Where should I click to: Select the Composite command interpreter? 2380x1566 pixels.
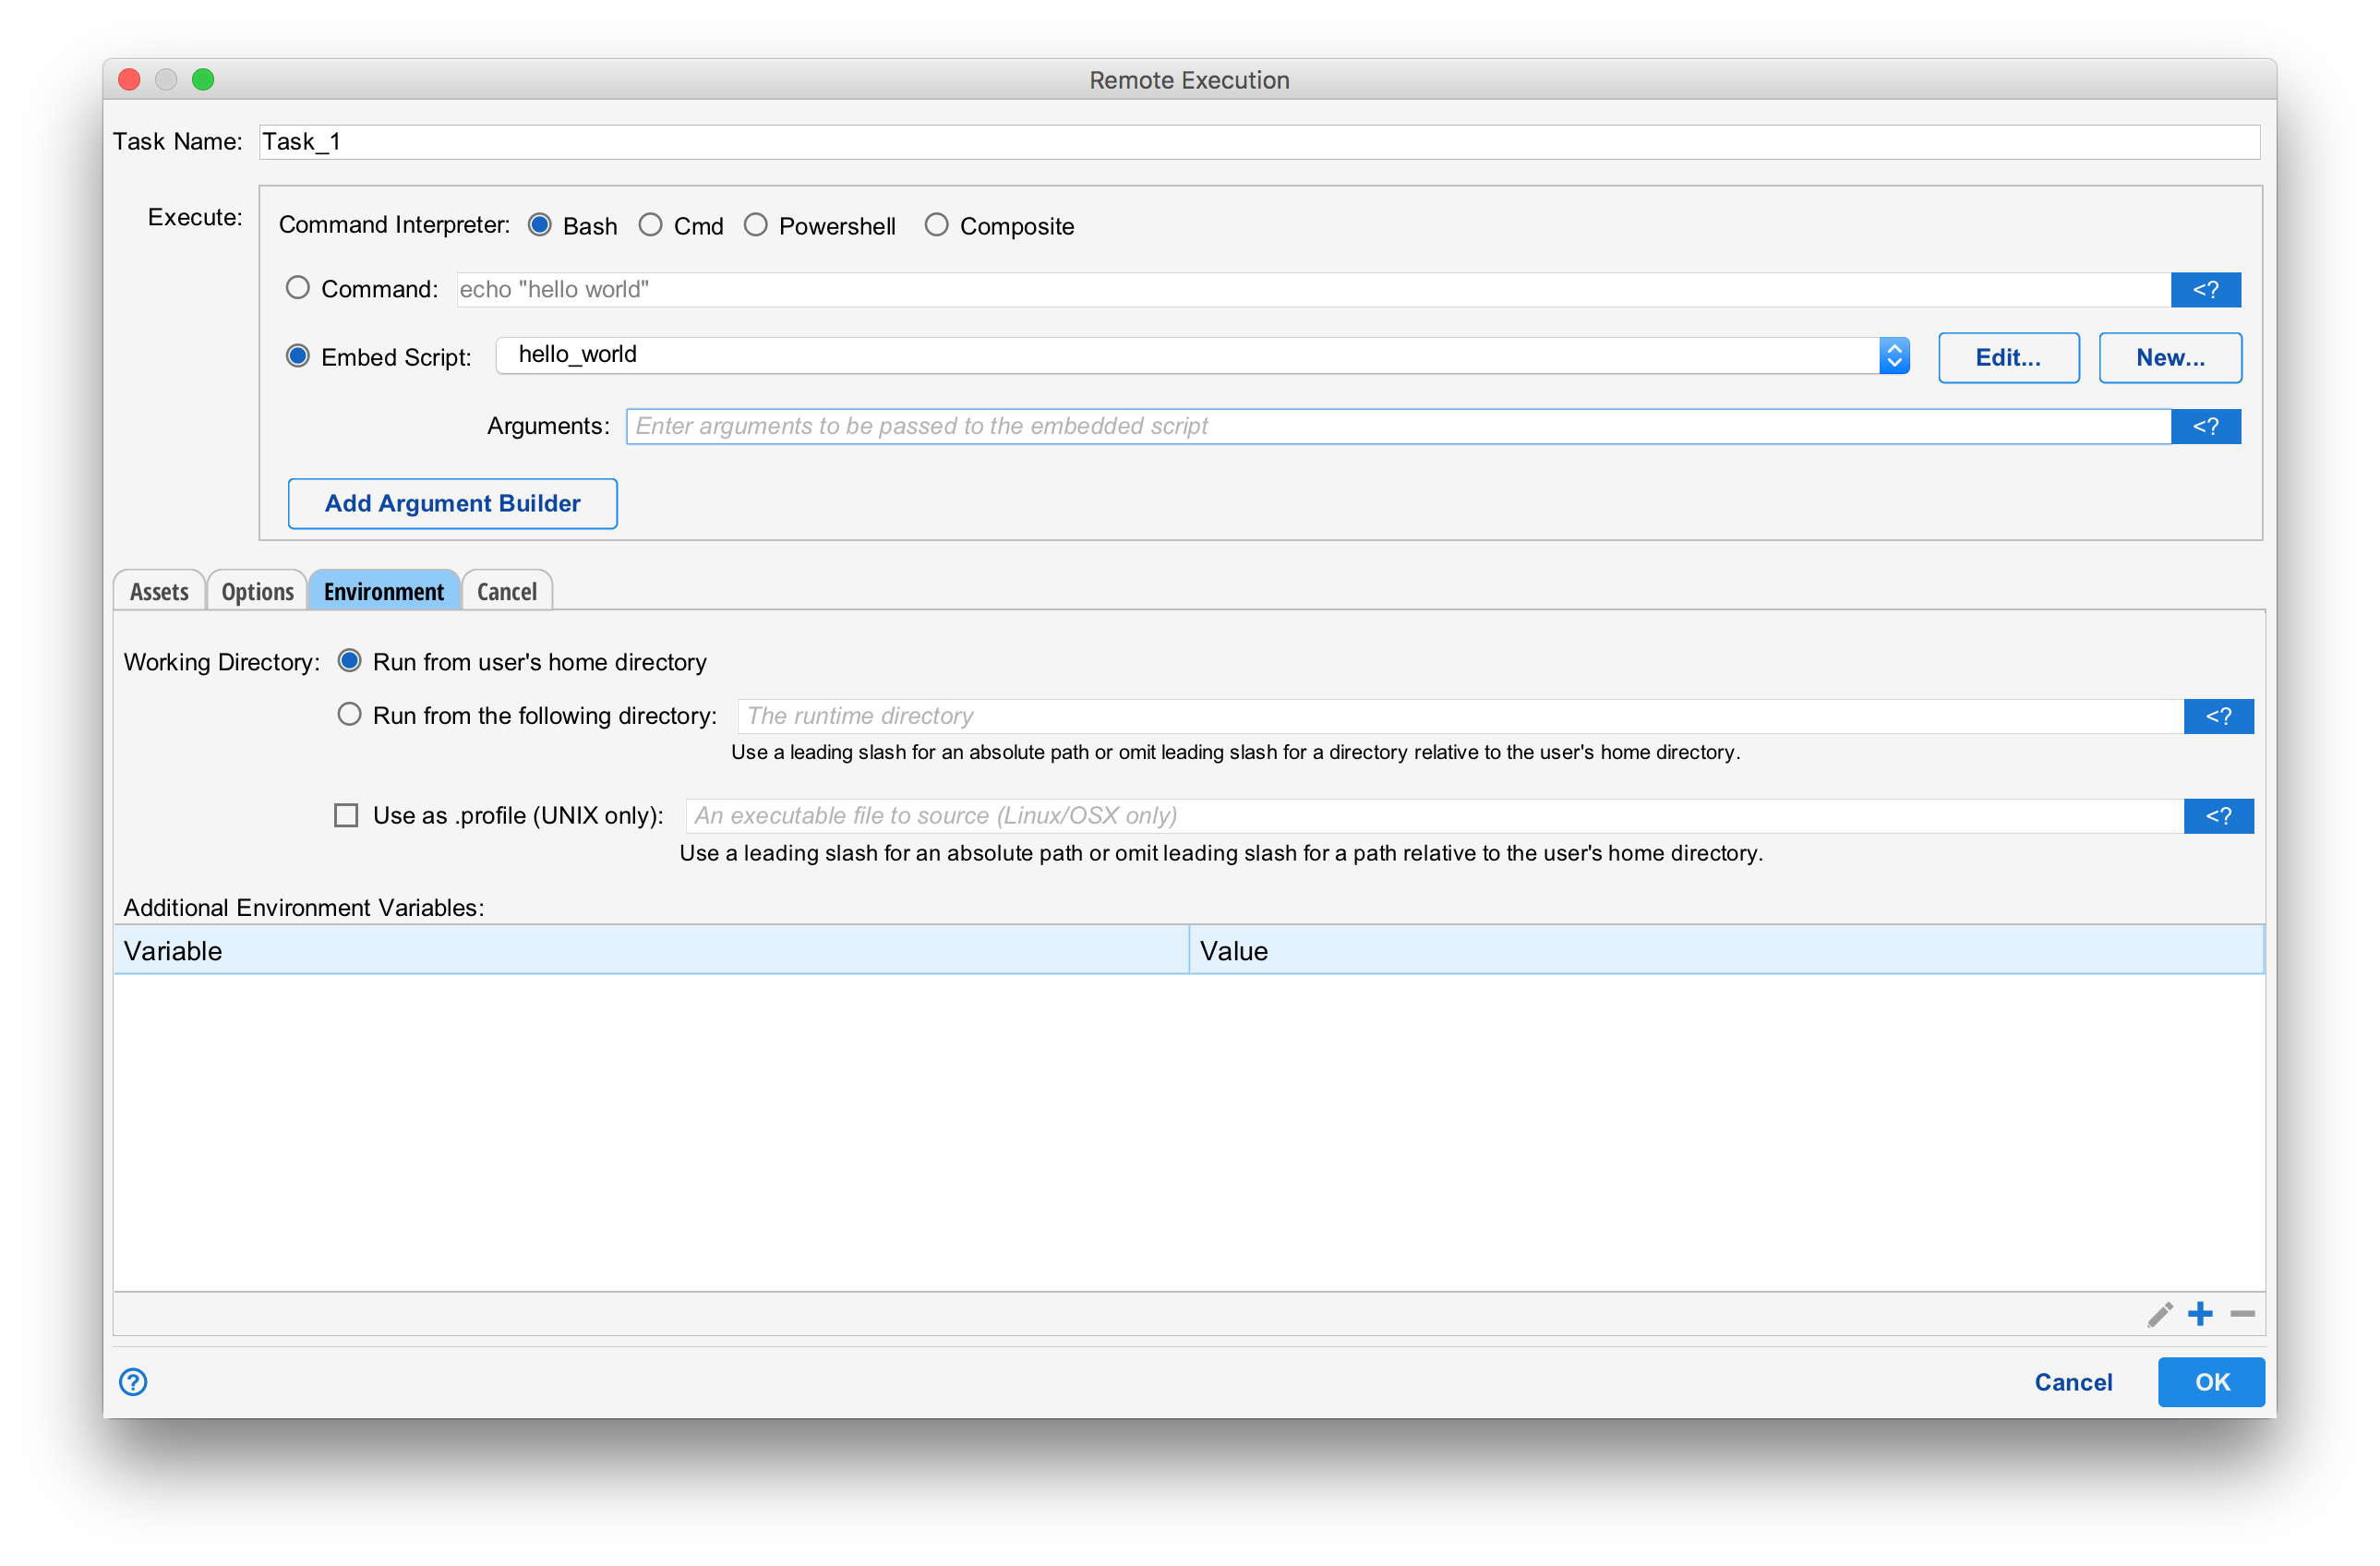coord(937,225)
